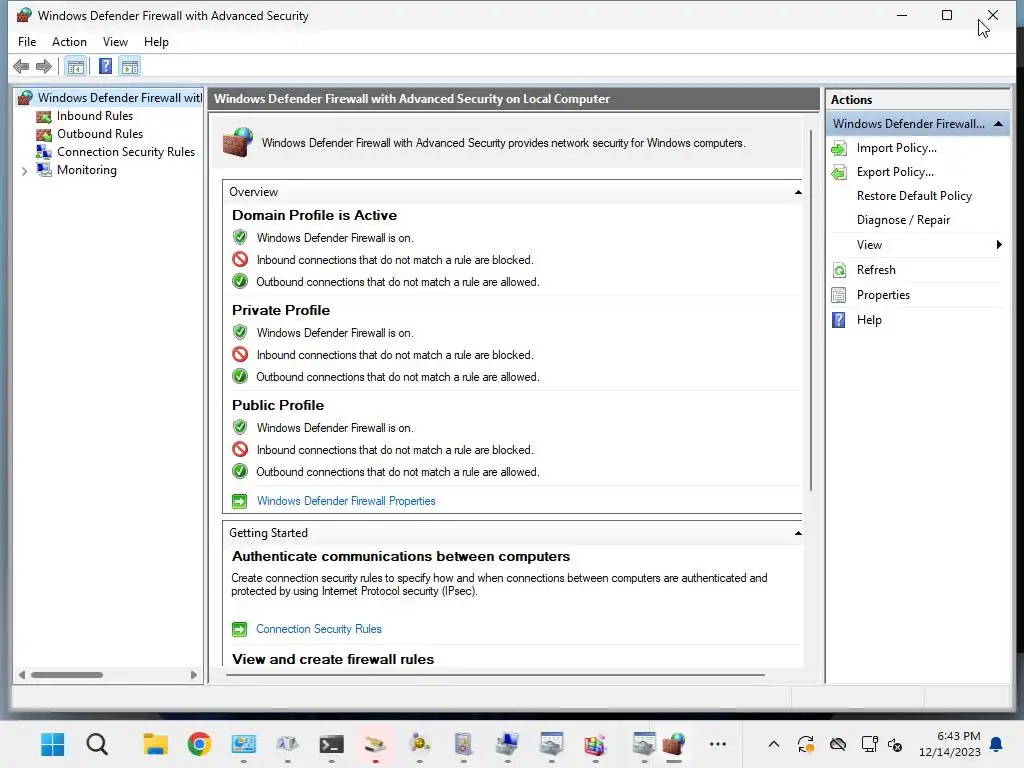Expand the Monitoring tree node chevron
Image resolution: width=1024 pixels, height=768 pixels.
click(24, 170)
